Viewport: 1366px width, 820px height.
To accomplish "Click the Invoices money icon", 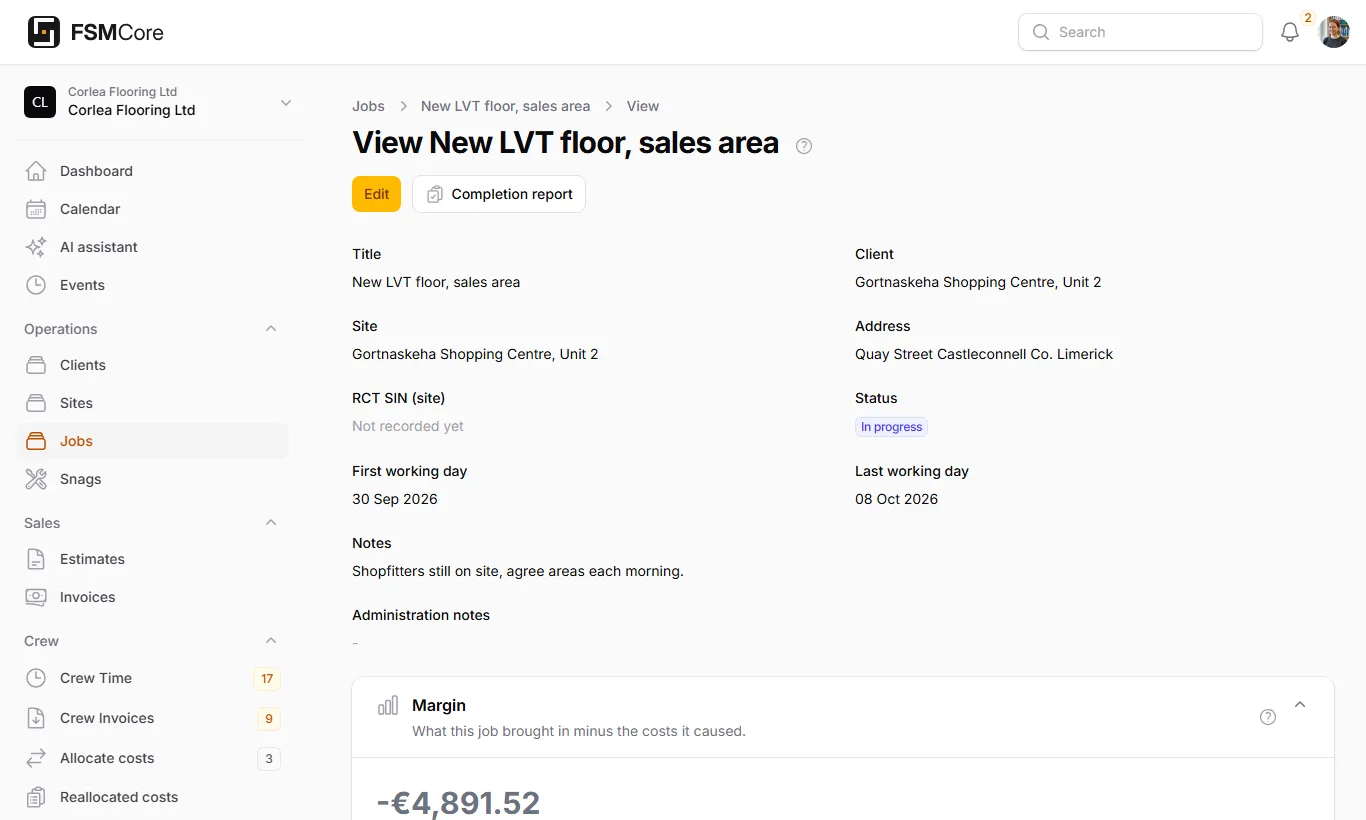I will click(x=36, y=597).
